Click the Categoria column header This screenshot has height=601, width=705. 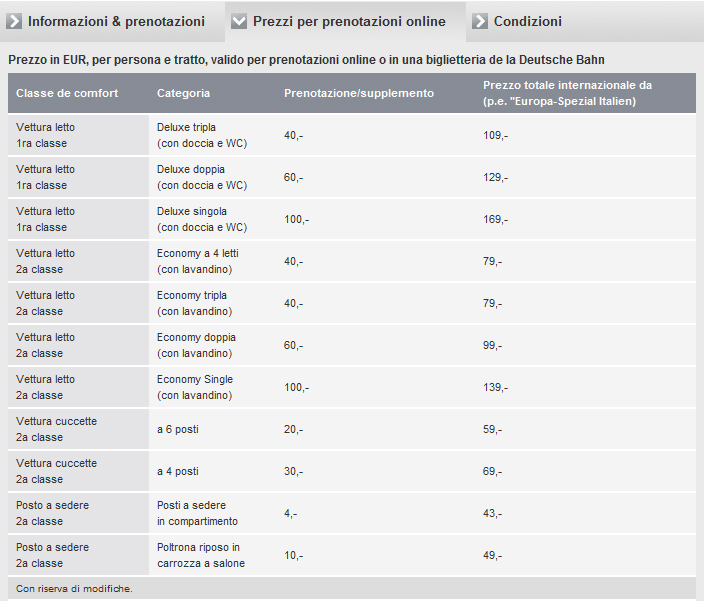[184, 93]
